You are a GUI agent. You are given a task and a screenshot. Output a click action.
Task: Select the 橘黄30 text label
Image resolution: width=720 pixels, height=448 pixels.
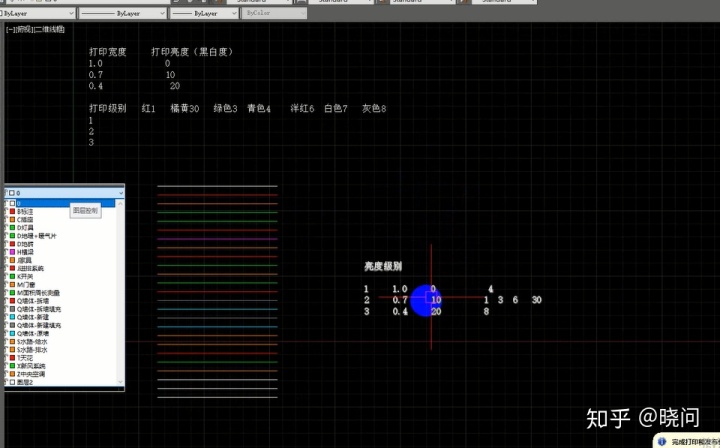point(185,108)
